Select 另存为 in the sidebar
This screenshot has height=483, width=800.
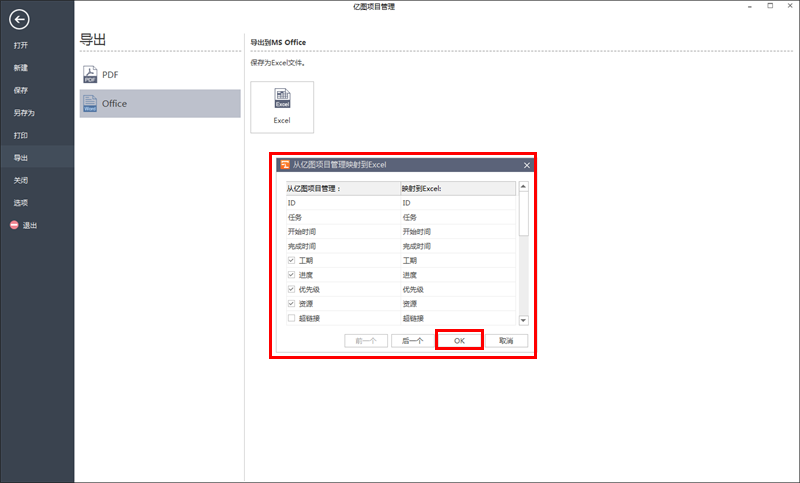(24, 113)
